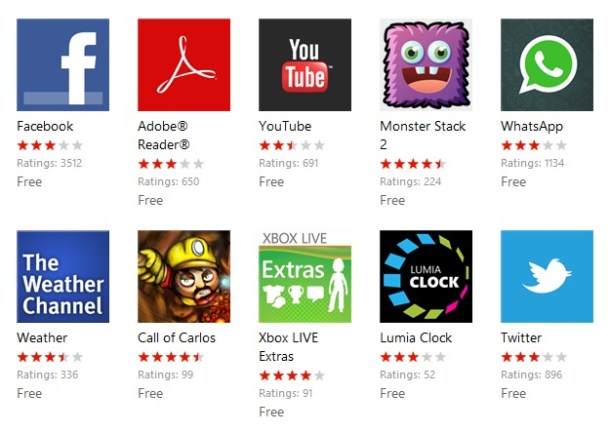
Task: Click the Facebook title link
Action: click(x=45, y=126)
